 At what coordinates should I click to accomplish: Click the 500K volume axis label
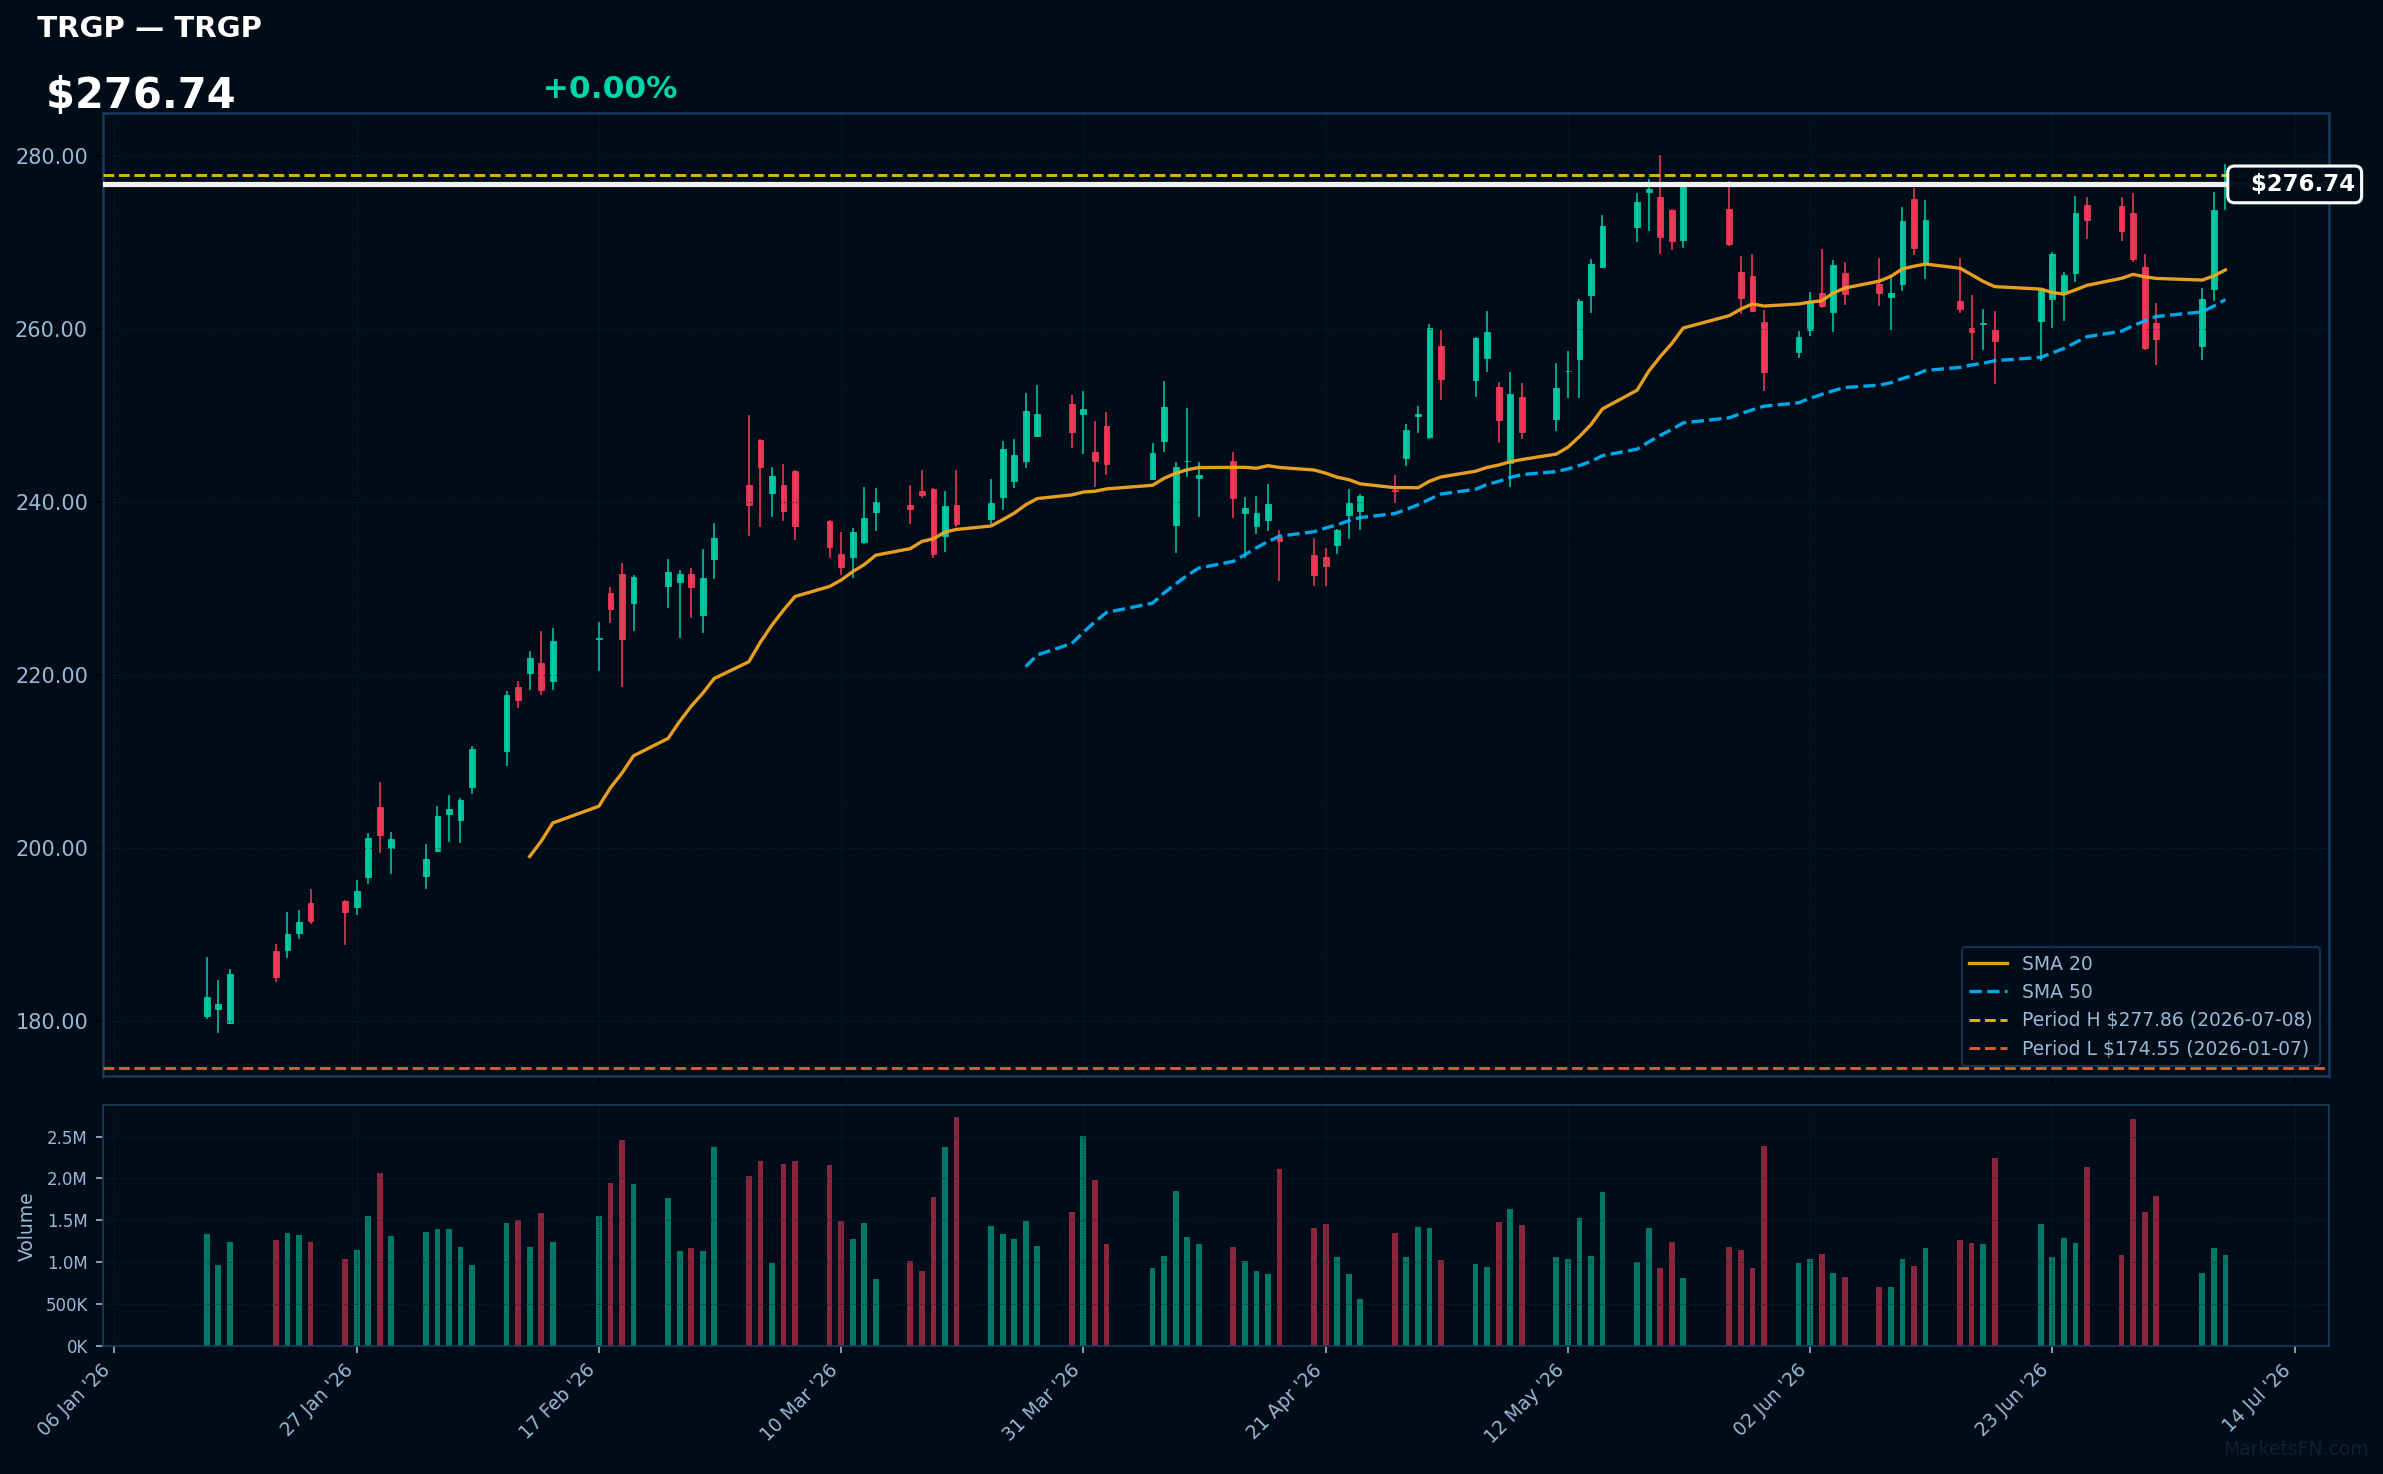[x=67, y=1305]
